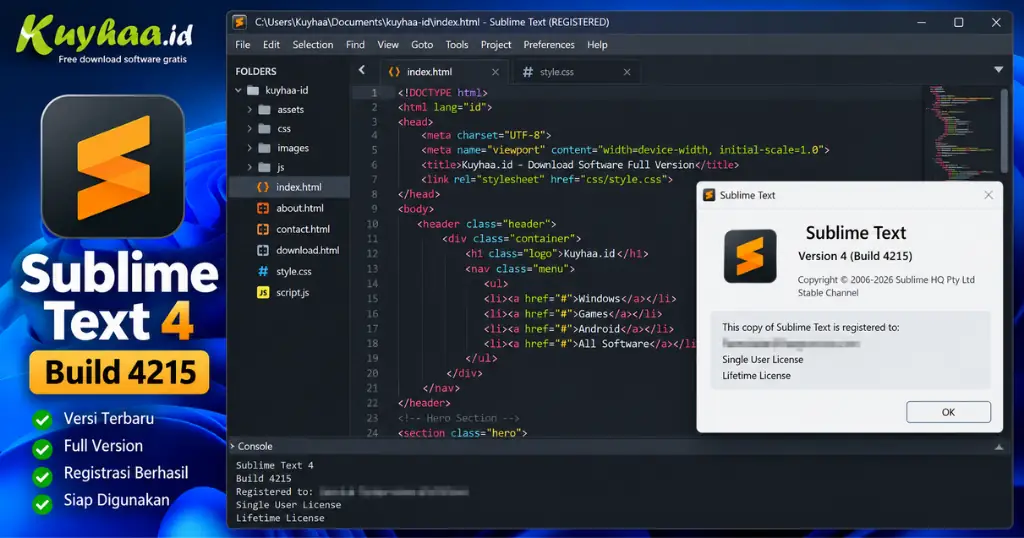Viewport: 1024px width, 538px height.
Task: Click about.html file icon in sidebar
Action: (263, 208)
